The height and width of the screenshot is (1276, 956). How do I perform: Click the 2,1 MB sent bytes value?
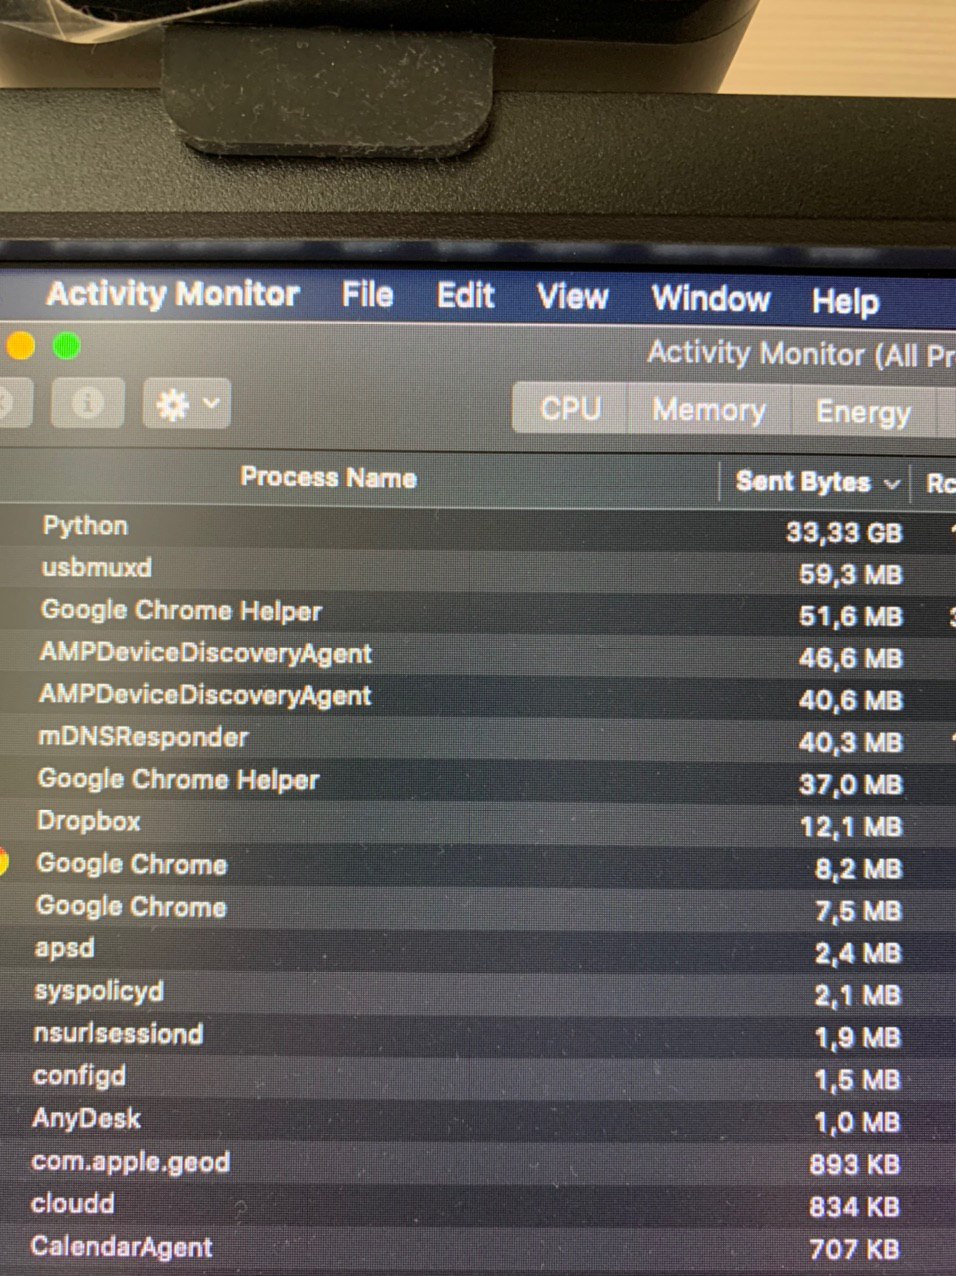pos(857,995)
